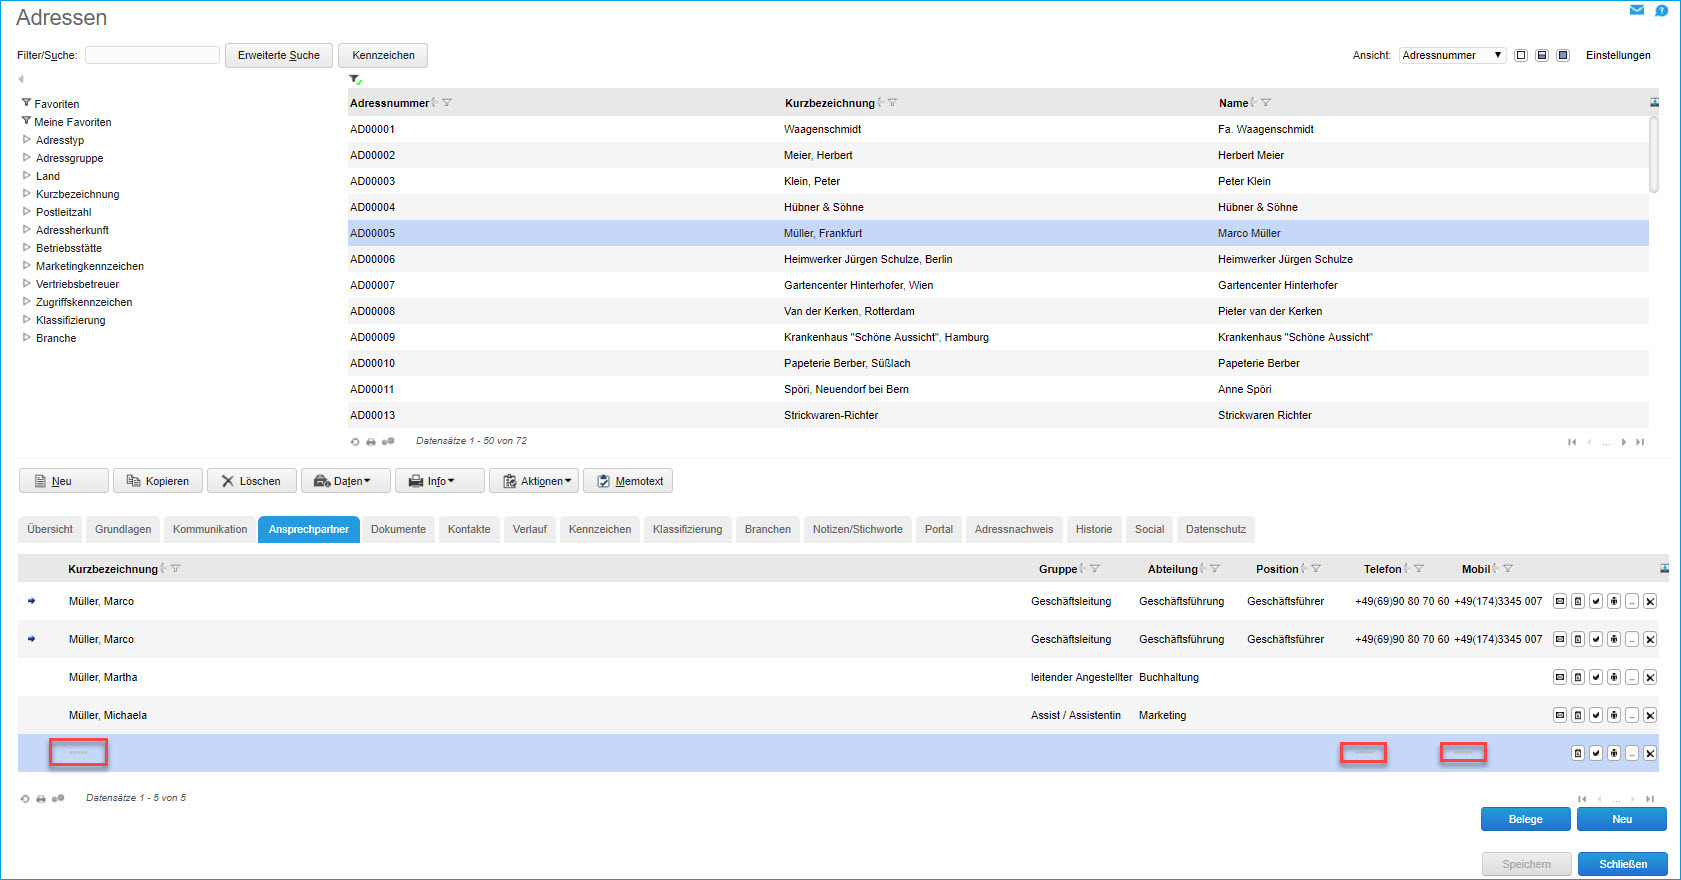The width and height of the screenshot is (1681, 880).
Task: Delete the Müller, Michaela contact with X icon
Action: click(x=1650, y=715)
